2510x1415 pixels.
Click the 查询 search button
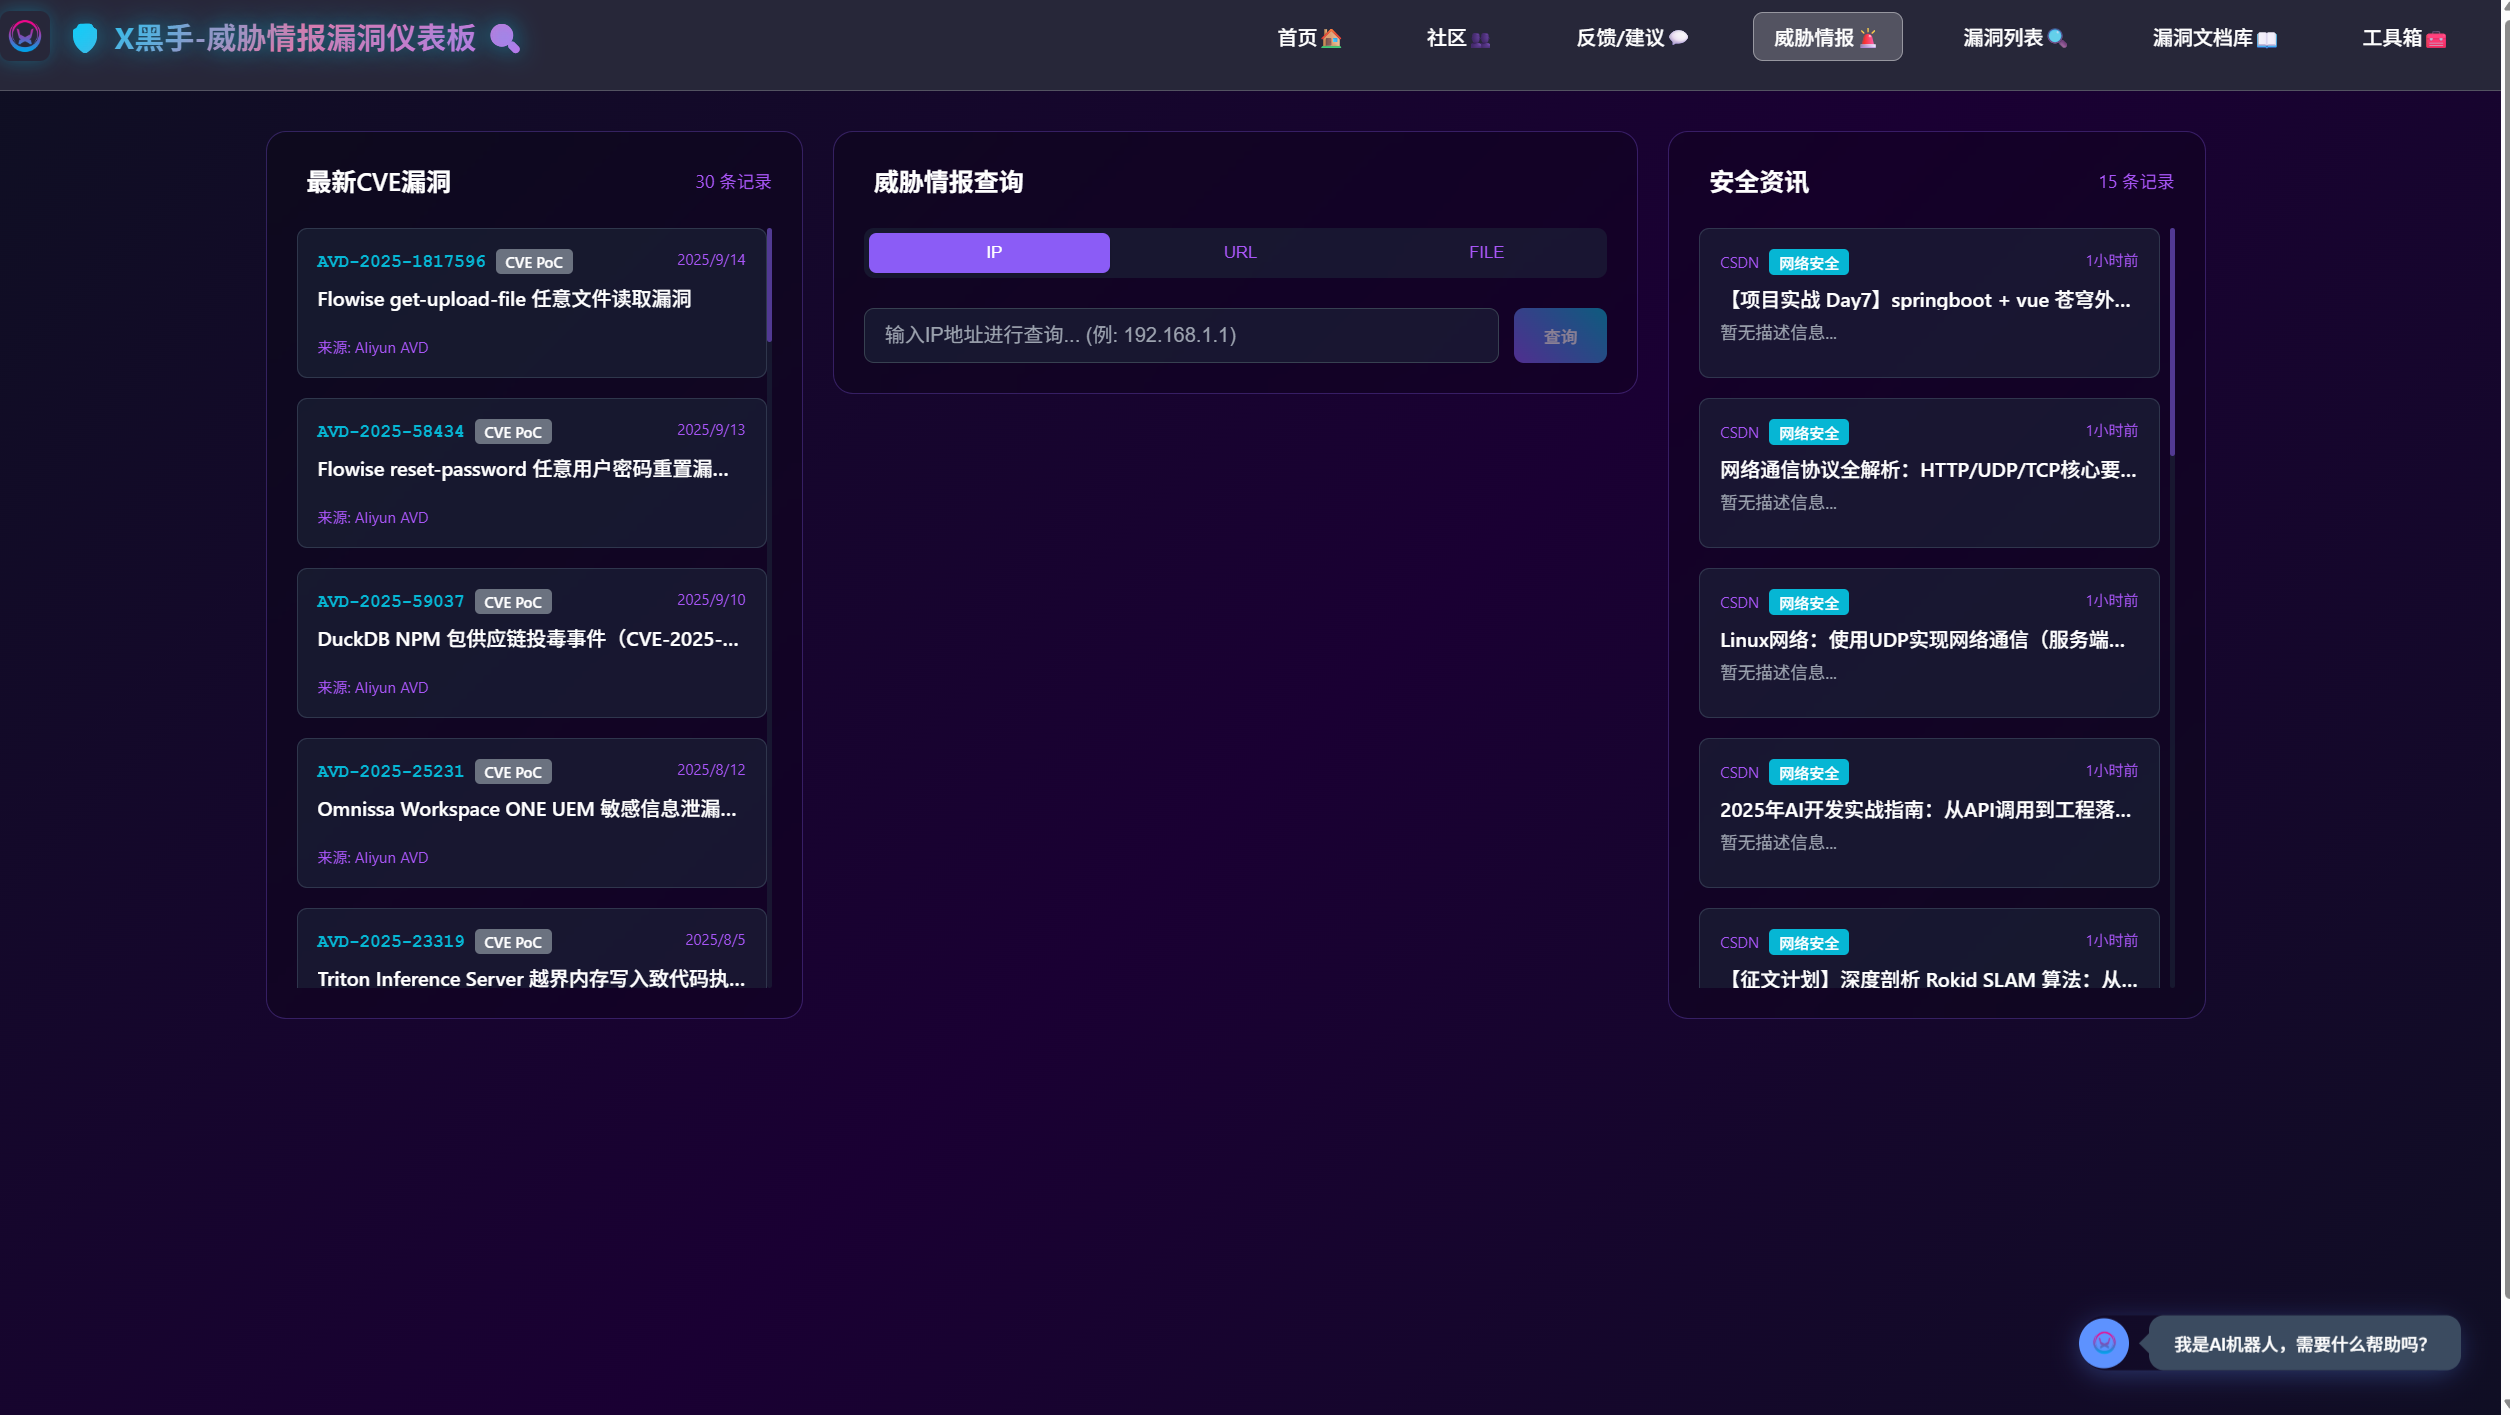(x=1559, y=336)
